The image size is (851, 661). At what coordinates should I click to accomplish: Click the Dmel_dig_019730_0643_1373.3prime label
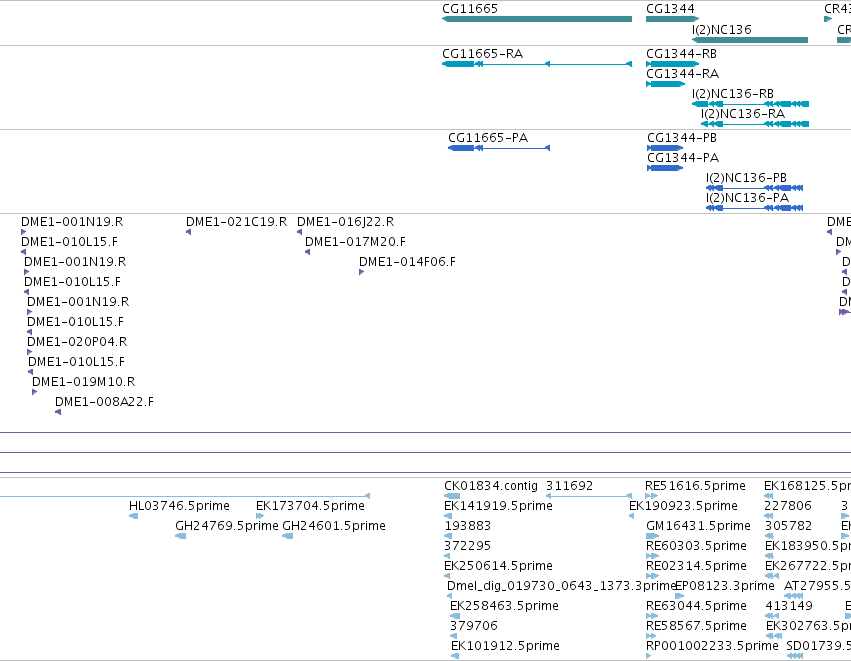pos(561,586)
